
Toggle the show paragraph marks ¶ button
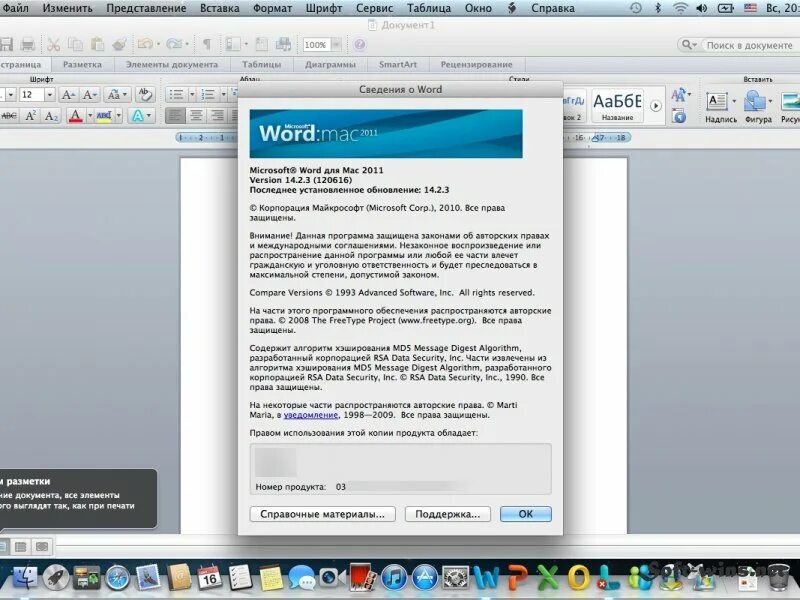pos(207,45)
